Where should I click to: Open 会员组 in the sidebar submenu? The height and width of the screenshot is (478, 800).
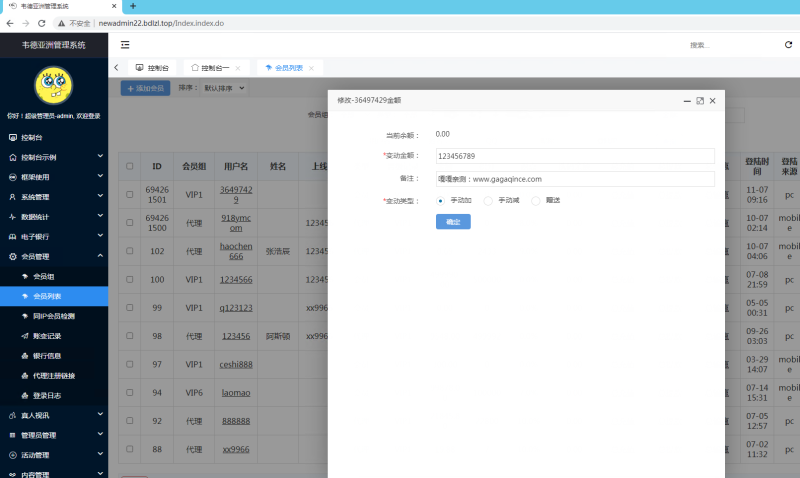tap(54, 276)
